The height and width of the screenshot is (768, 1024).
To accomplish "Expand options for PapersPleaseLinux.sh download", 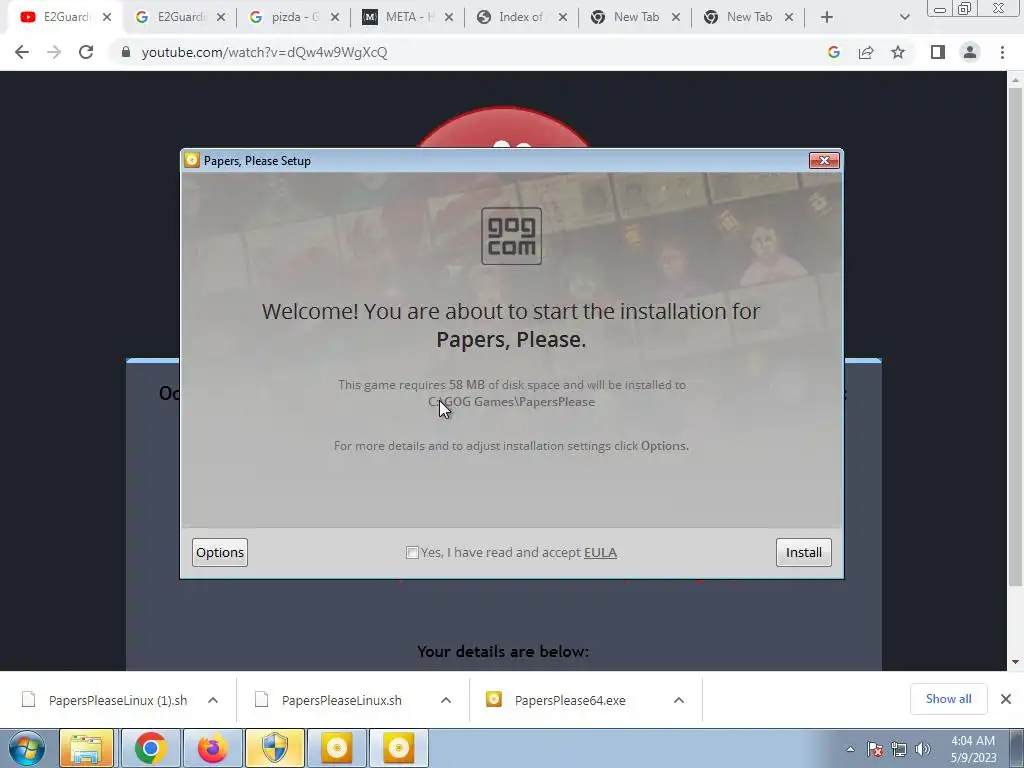I will (x=446, y=700).
